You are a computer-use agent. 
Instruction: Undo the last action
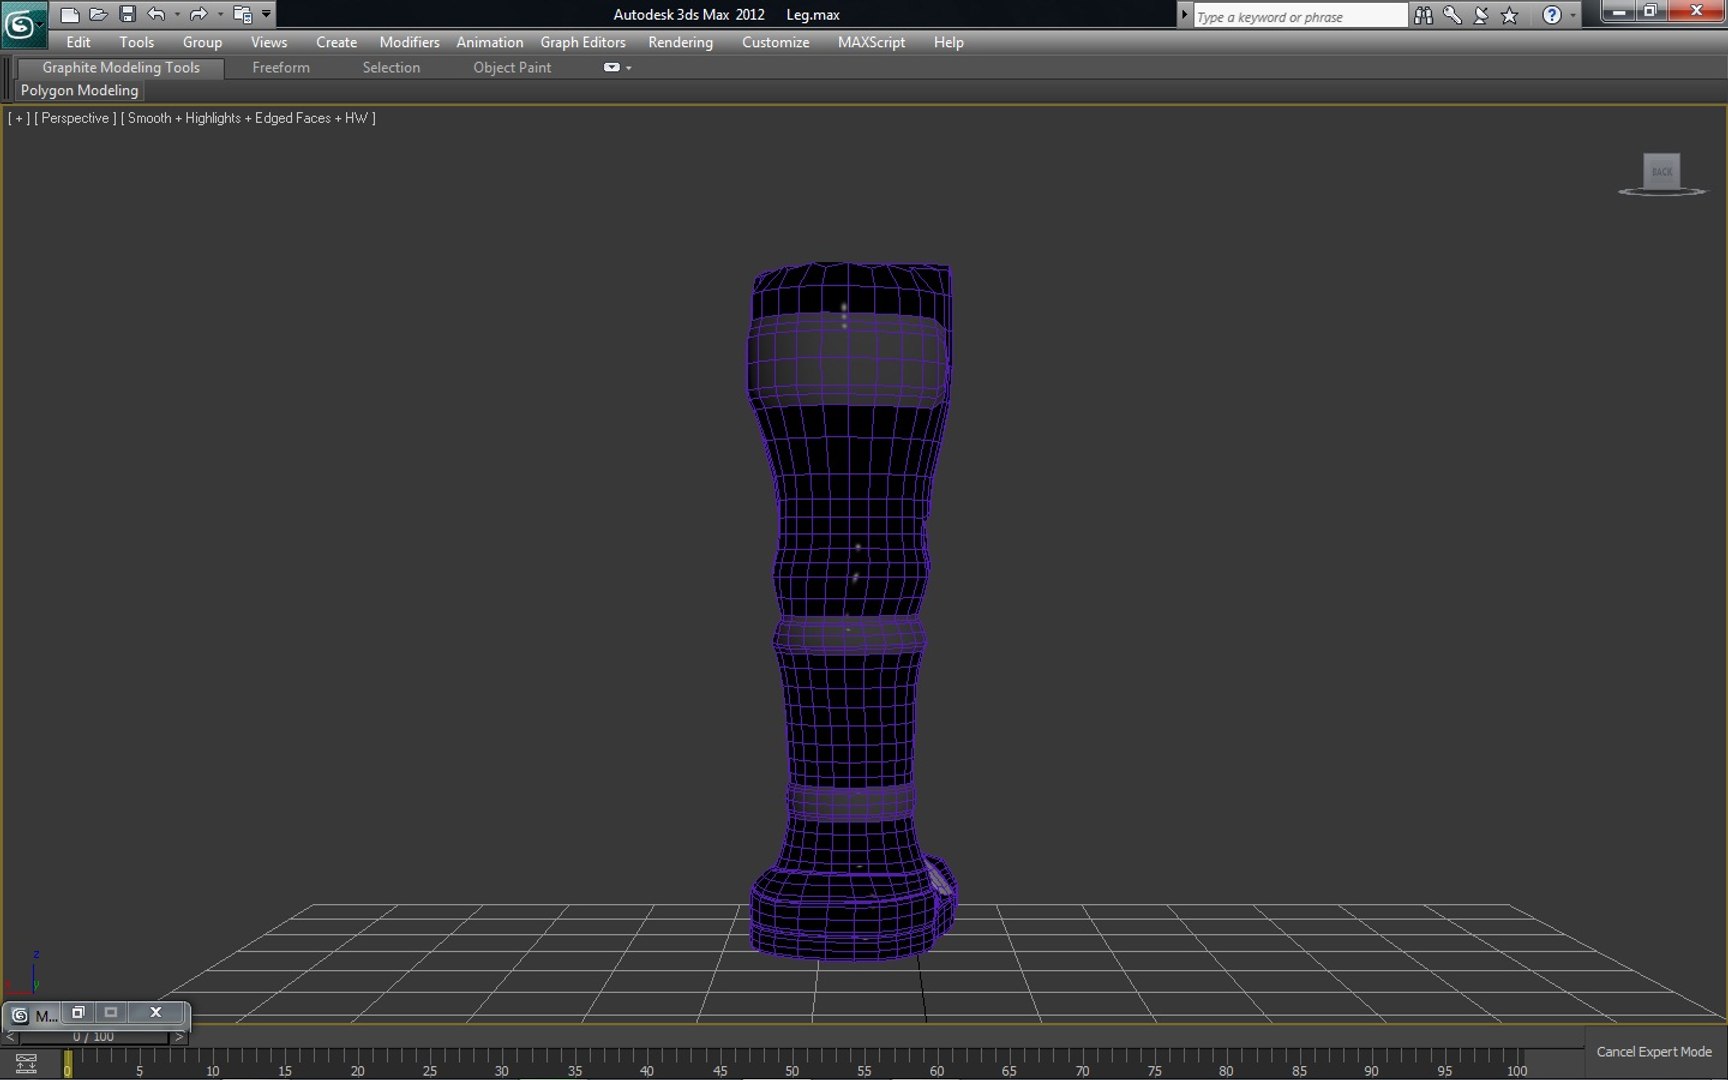point(156,14)
